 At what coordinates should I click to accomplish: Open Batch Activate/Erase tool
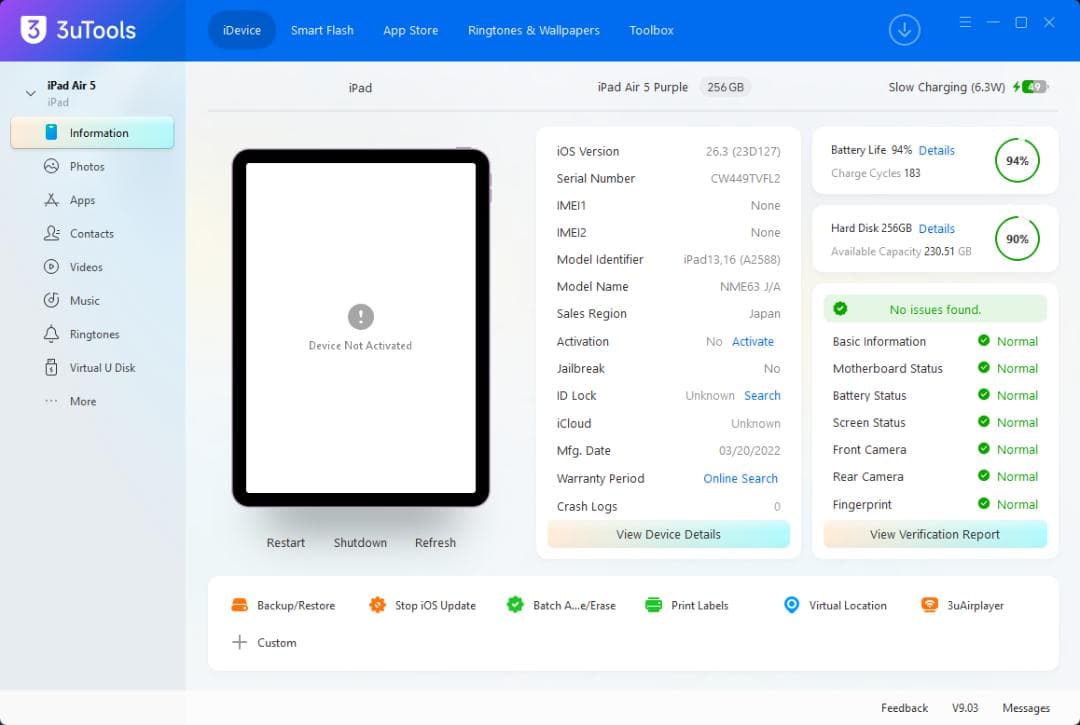515,605
